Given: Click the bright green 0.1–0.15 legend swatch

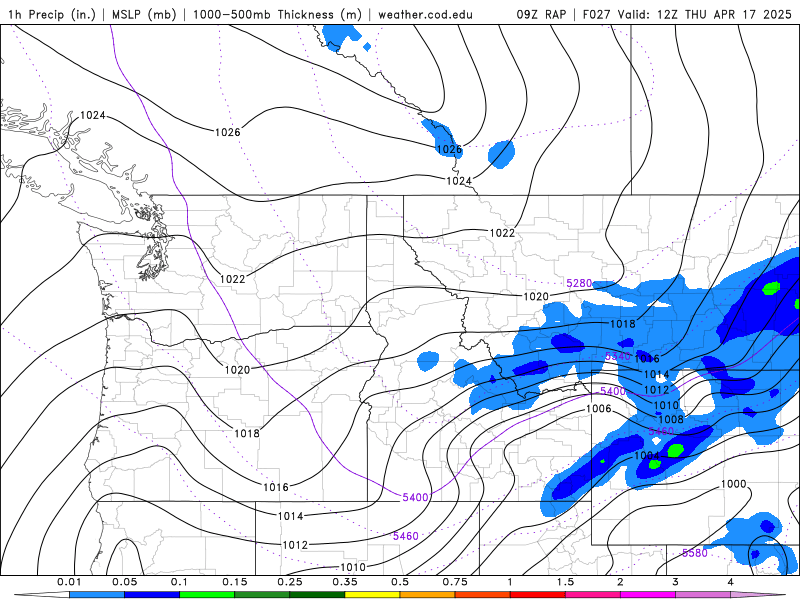Looking at the screenshot, I should tap(207, 595).
